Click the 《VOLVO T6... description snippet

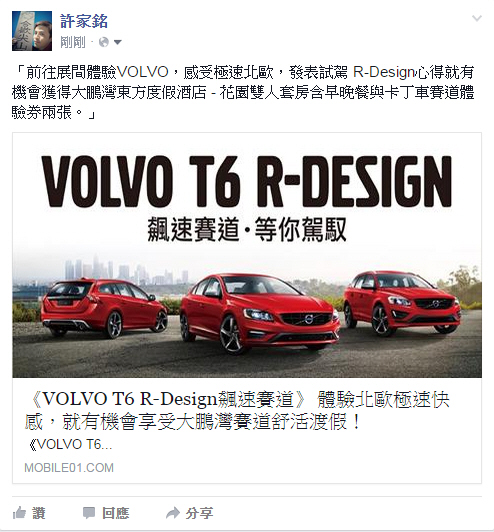pos(69,444)
